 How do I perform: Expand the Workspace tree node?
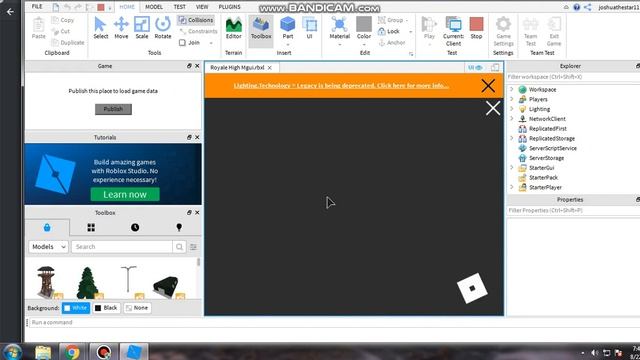(x=511, y=89)
